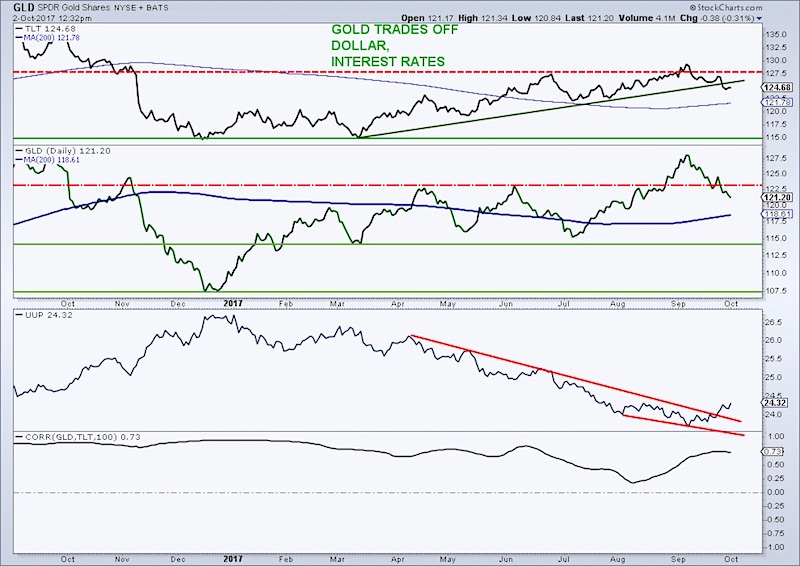The width and height of the screenshot is (800, 566).
Task: Click the Chg -0.38 (-0.31%) value
Action: tap(719, 18)
